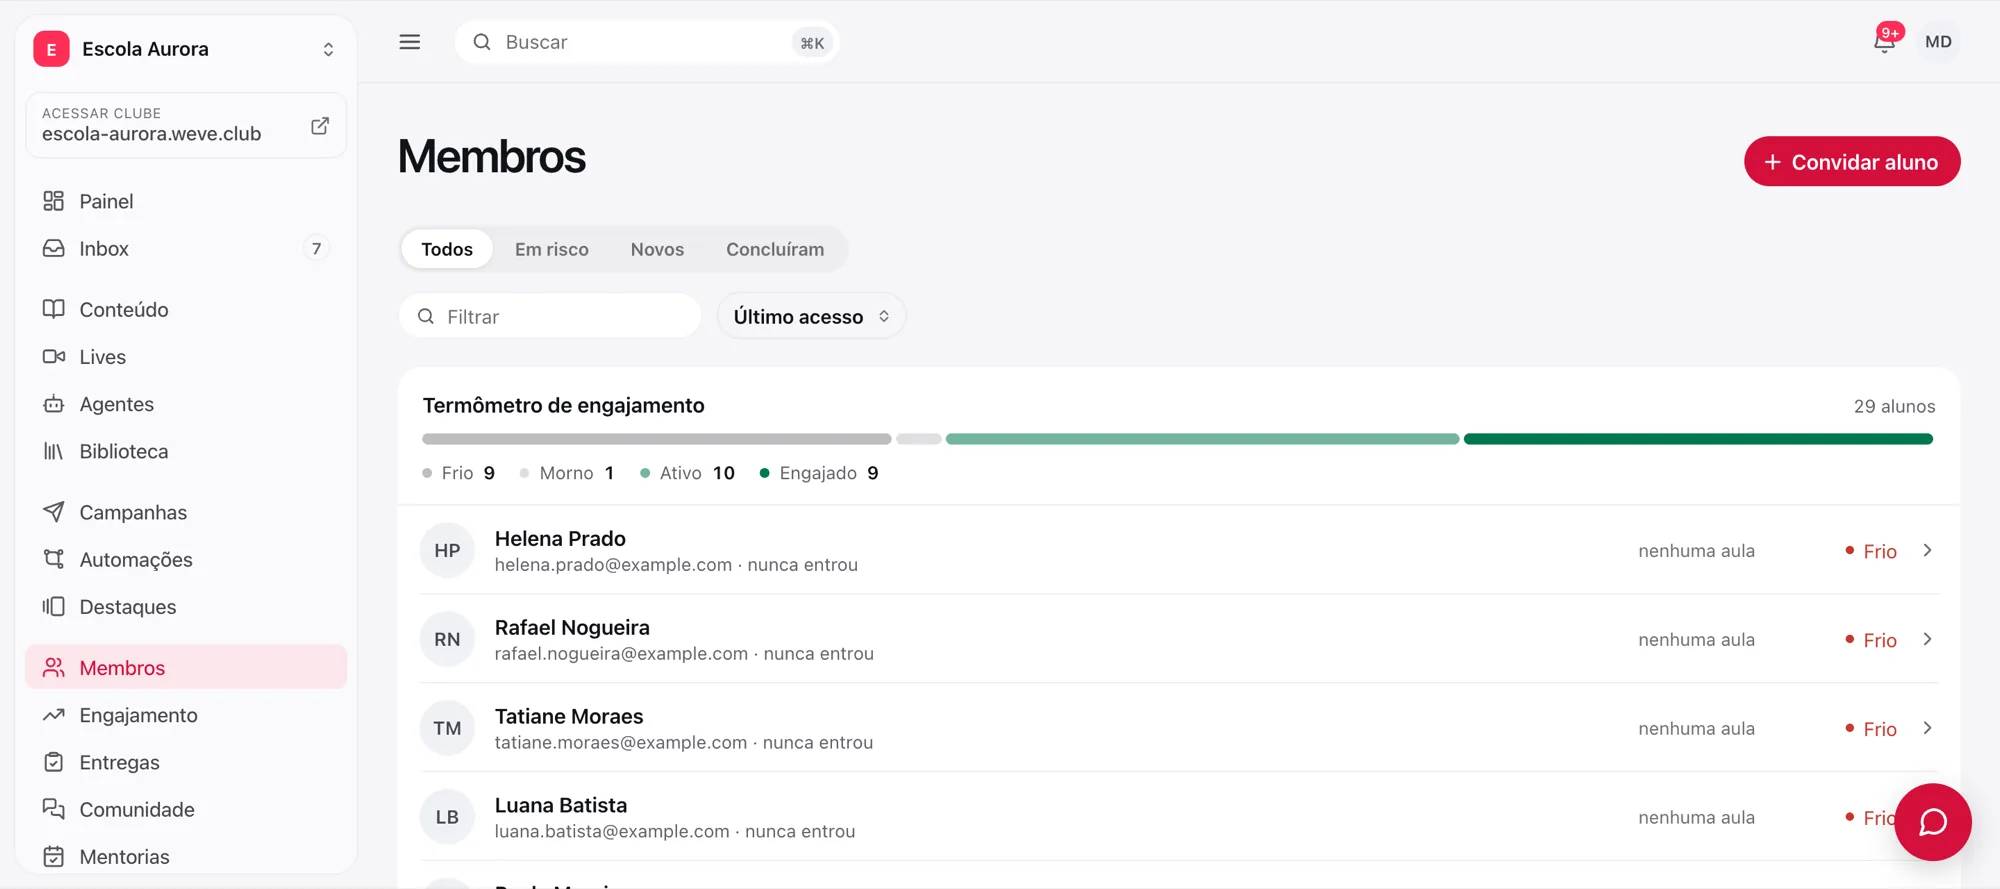This screenshot has height=889, width=2000.
Task: Open Luana Batista's member name
Action: pos(561,805)
